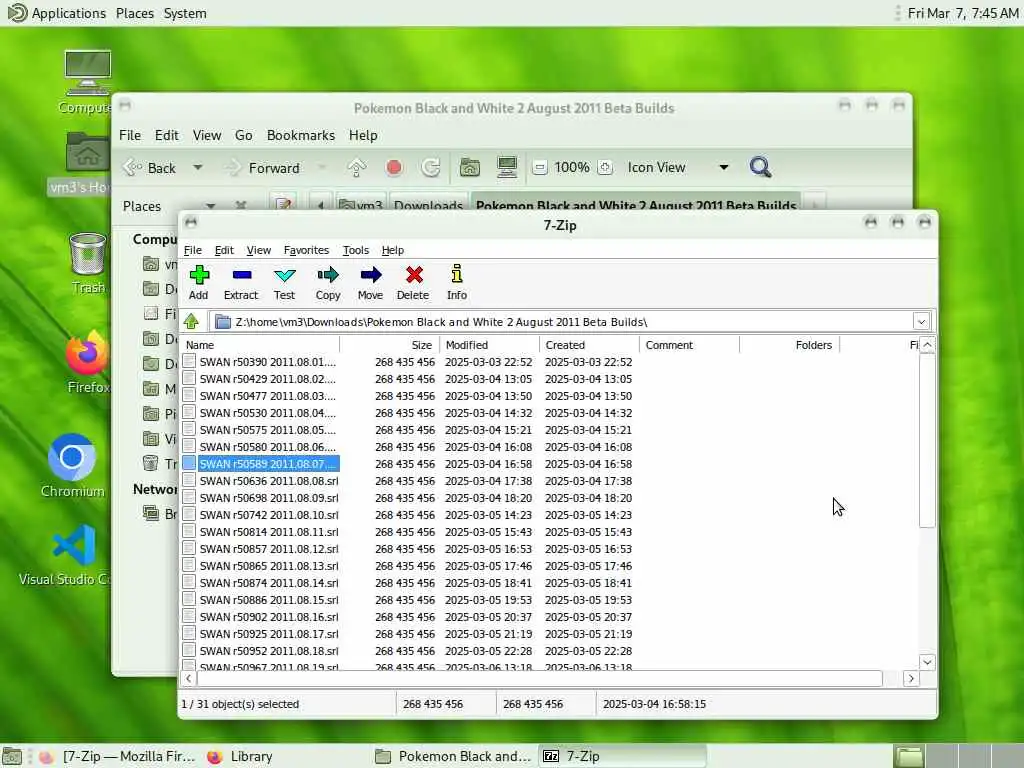1024x768 pixels.
Task: Click the scroll right arrow in 7-Zip
Action: click(911, 679)
